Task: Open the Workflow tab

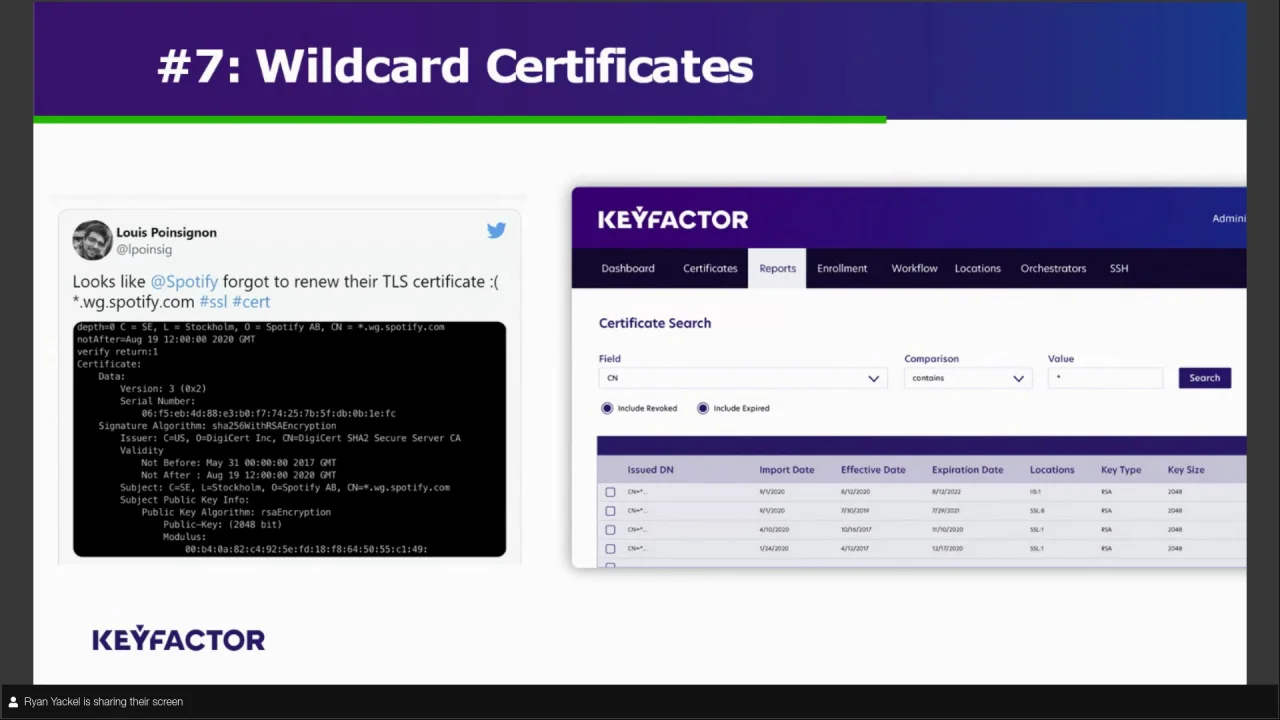Action: pos(914,268)
